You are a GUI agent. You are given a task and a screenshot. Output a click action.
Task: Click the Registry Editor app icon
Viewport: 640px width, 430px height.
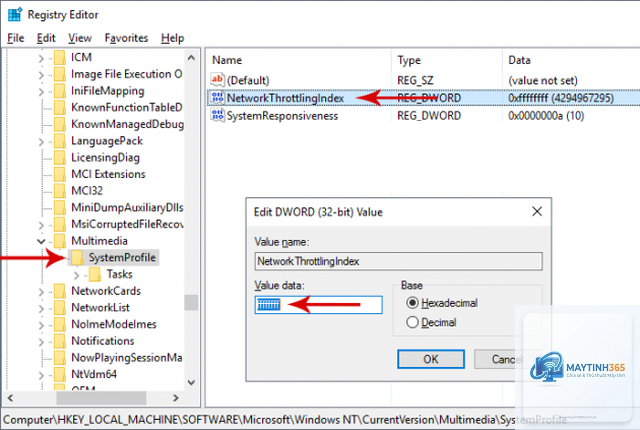15,14
